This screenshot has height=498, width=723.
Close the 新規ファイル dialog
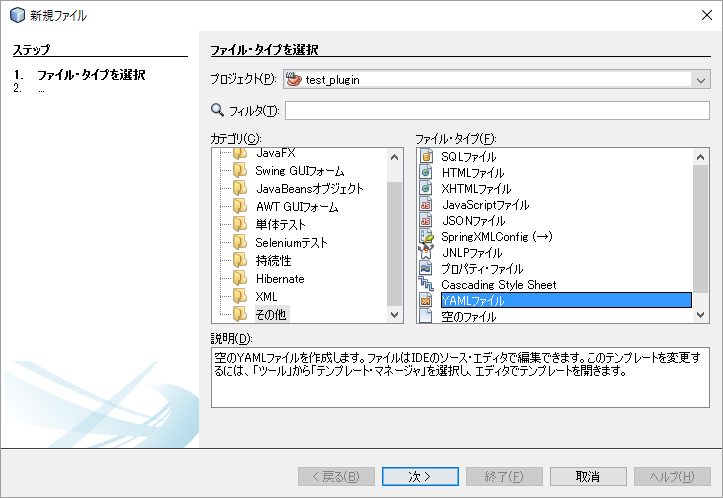[706, 15]
